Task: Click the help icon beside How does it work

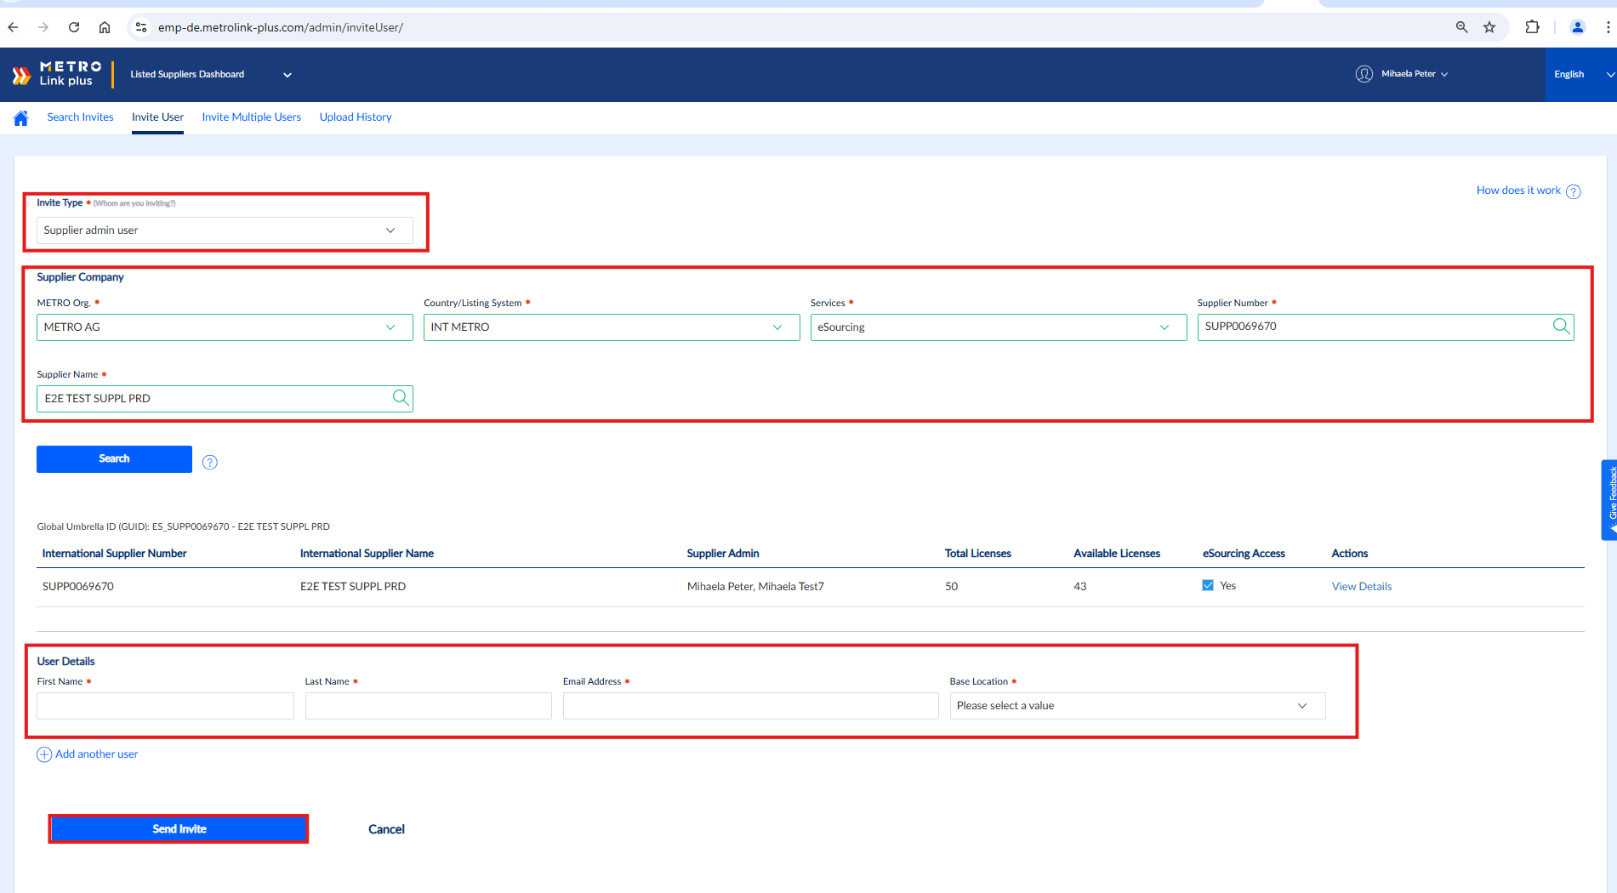Action: 1573,191
